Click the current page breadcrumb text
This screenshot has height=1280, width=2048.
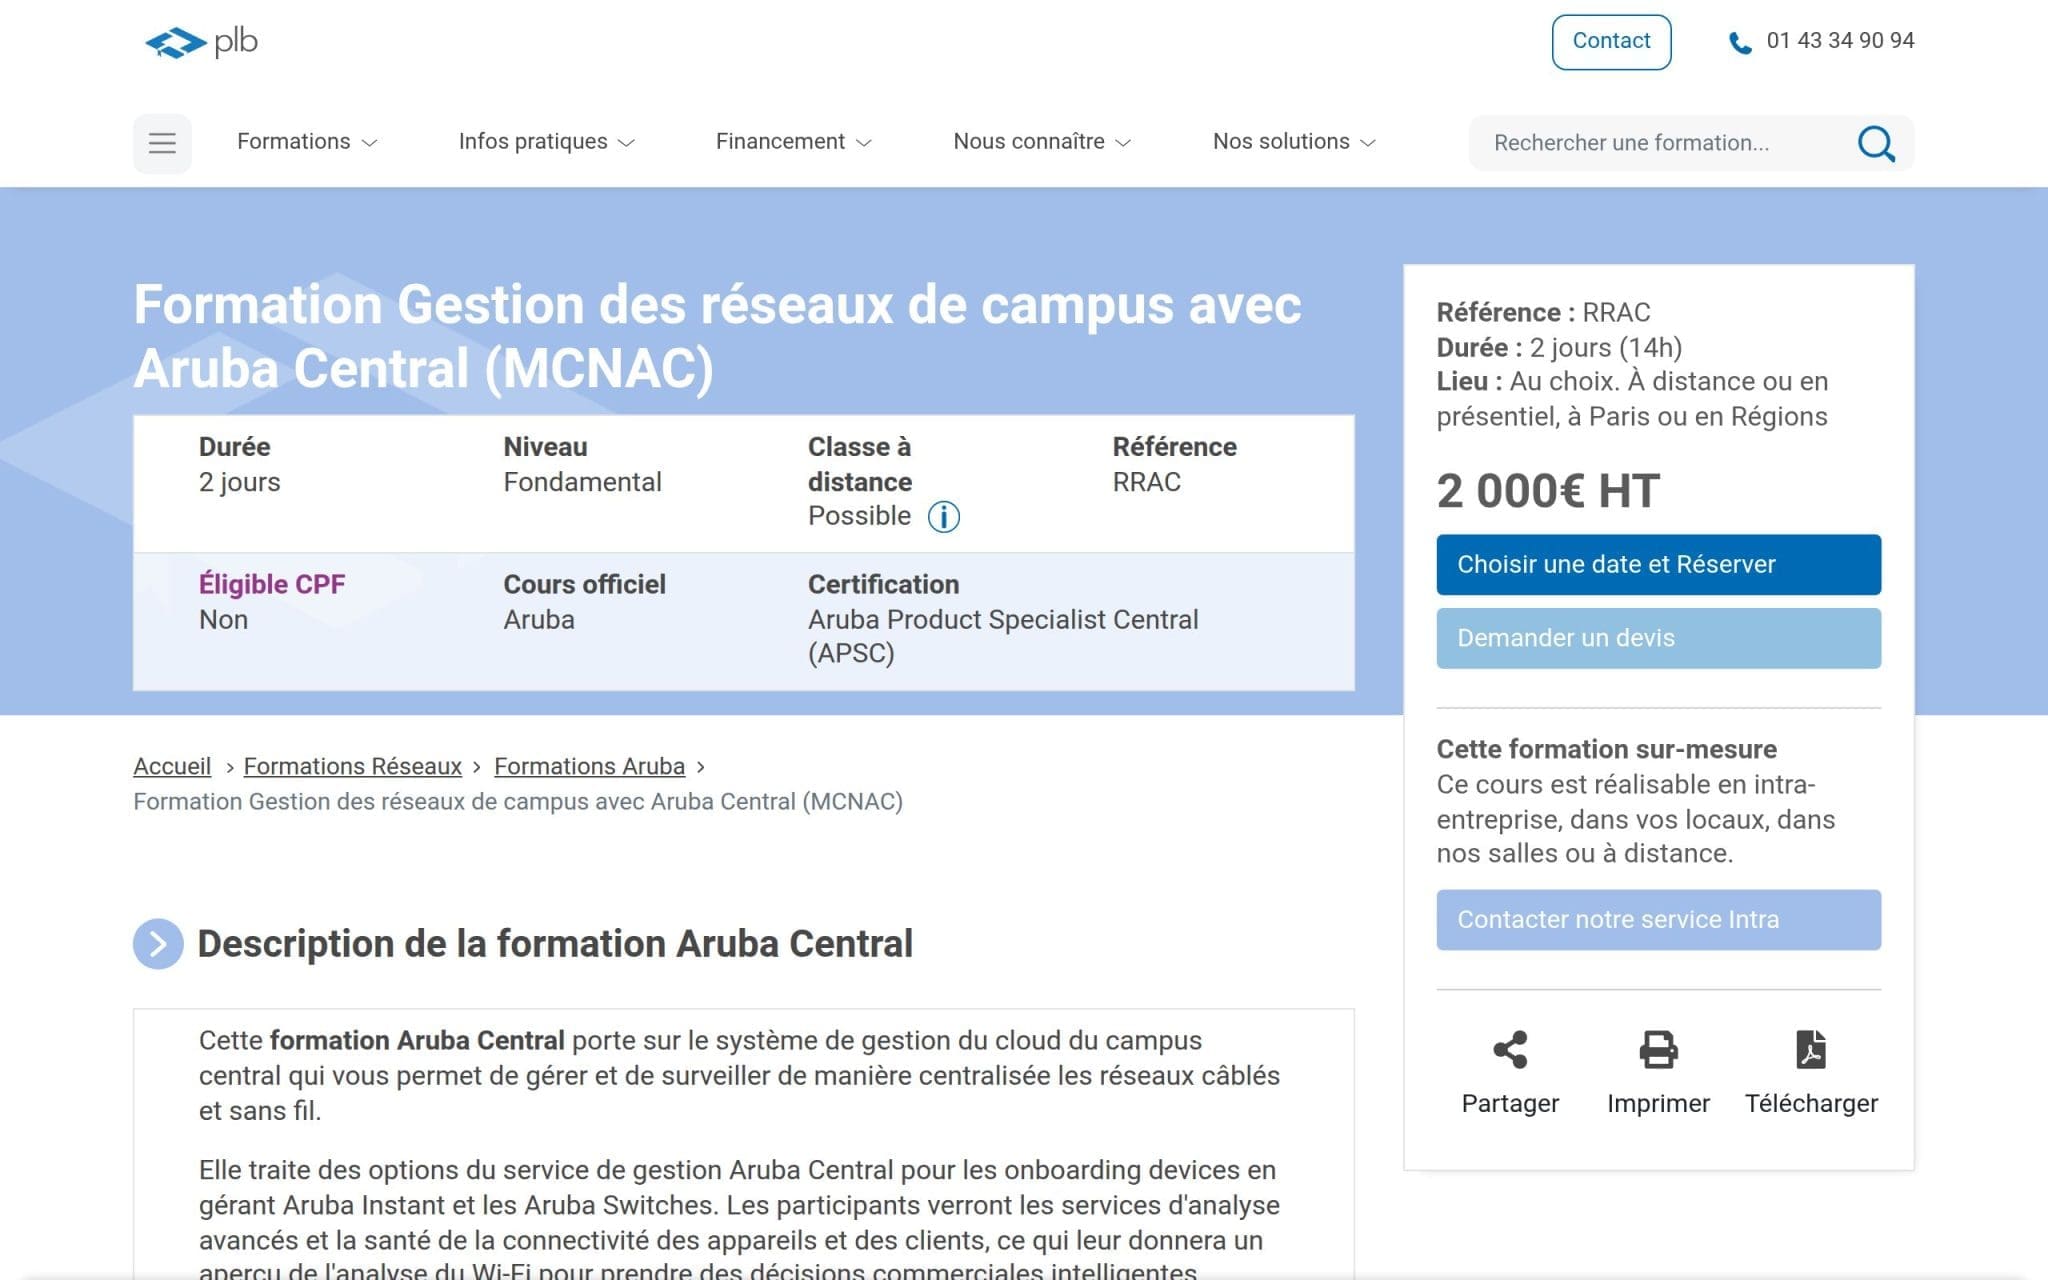[x=518, y=802]
